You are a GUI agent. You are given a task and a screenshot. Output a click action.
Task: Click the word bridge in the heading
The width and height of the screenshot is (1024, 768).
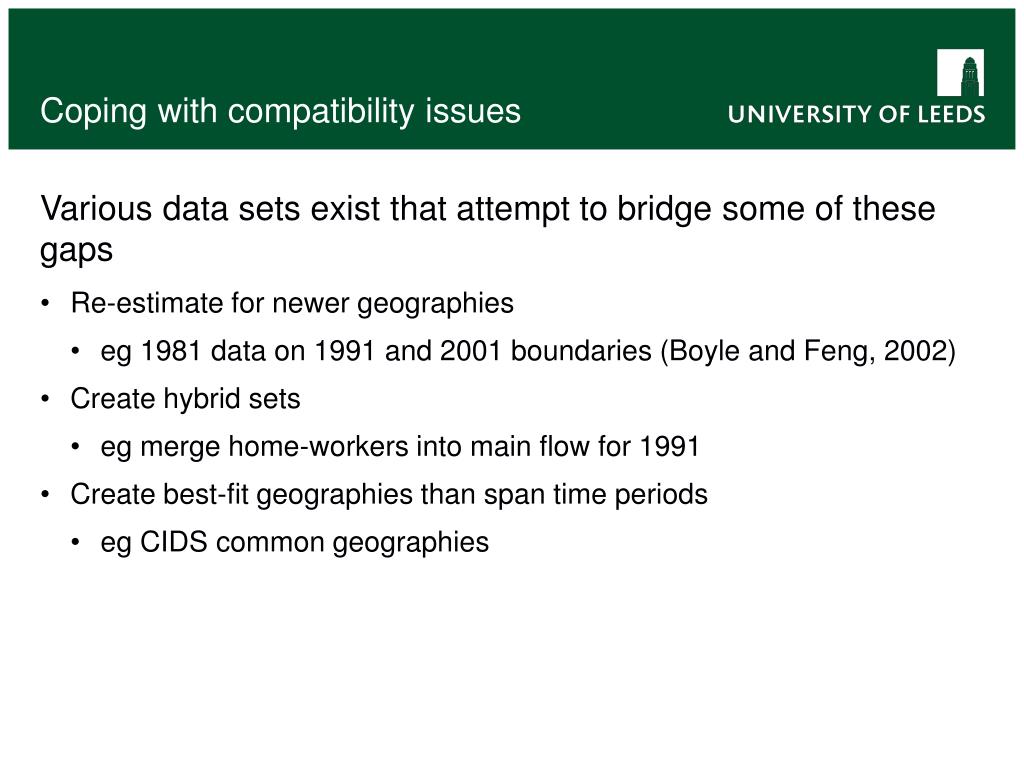665,210
